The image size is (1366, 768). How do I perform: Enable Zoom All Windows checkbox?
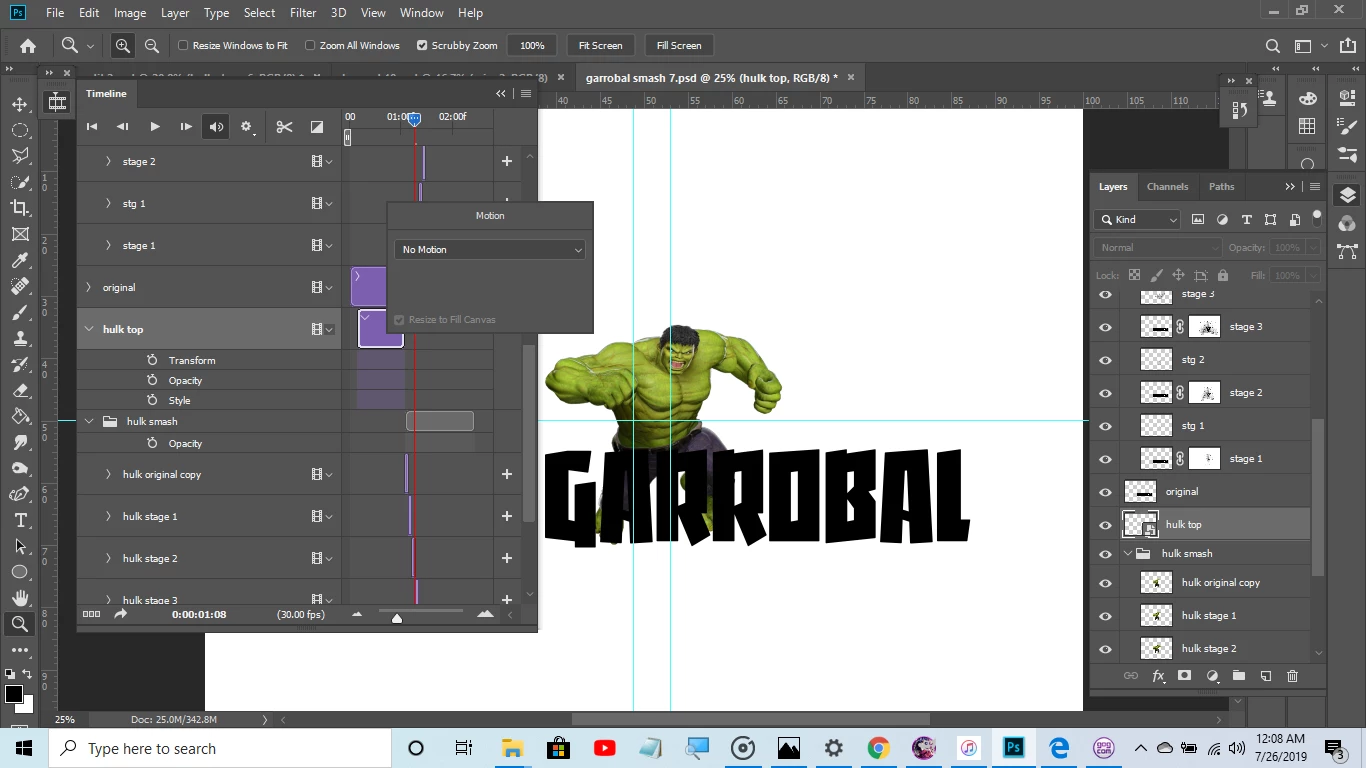coord(310,45)
